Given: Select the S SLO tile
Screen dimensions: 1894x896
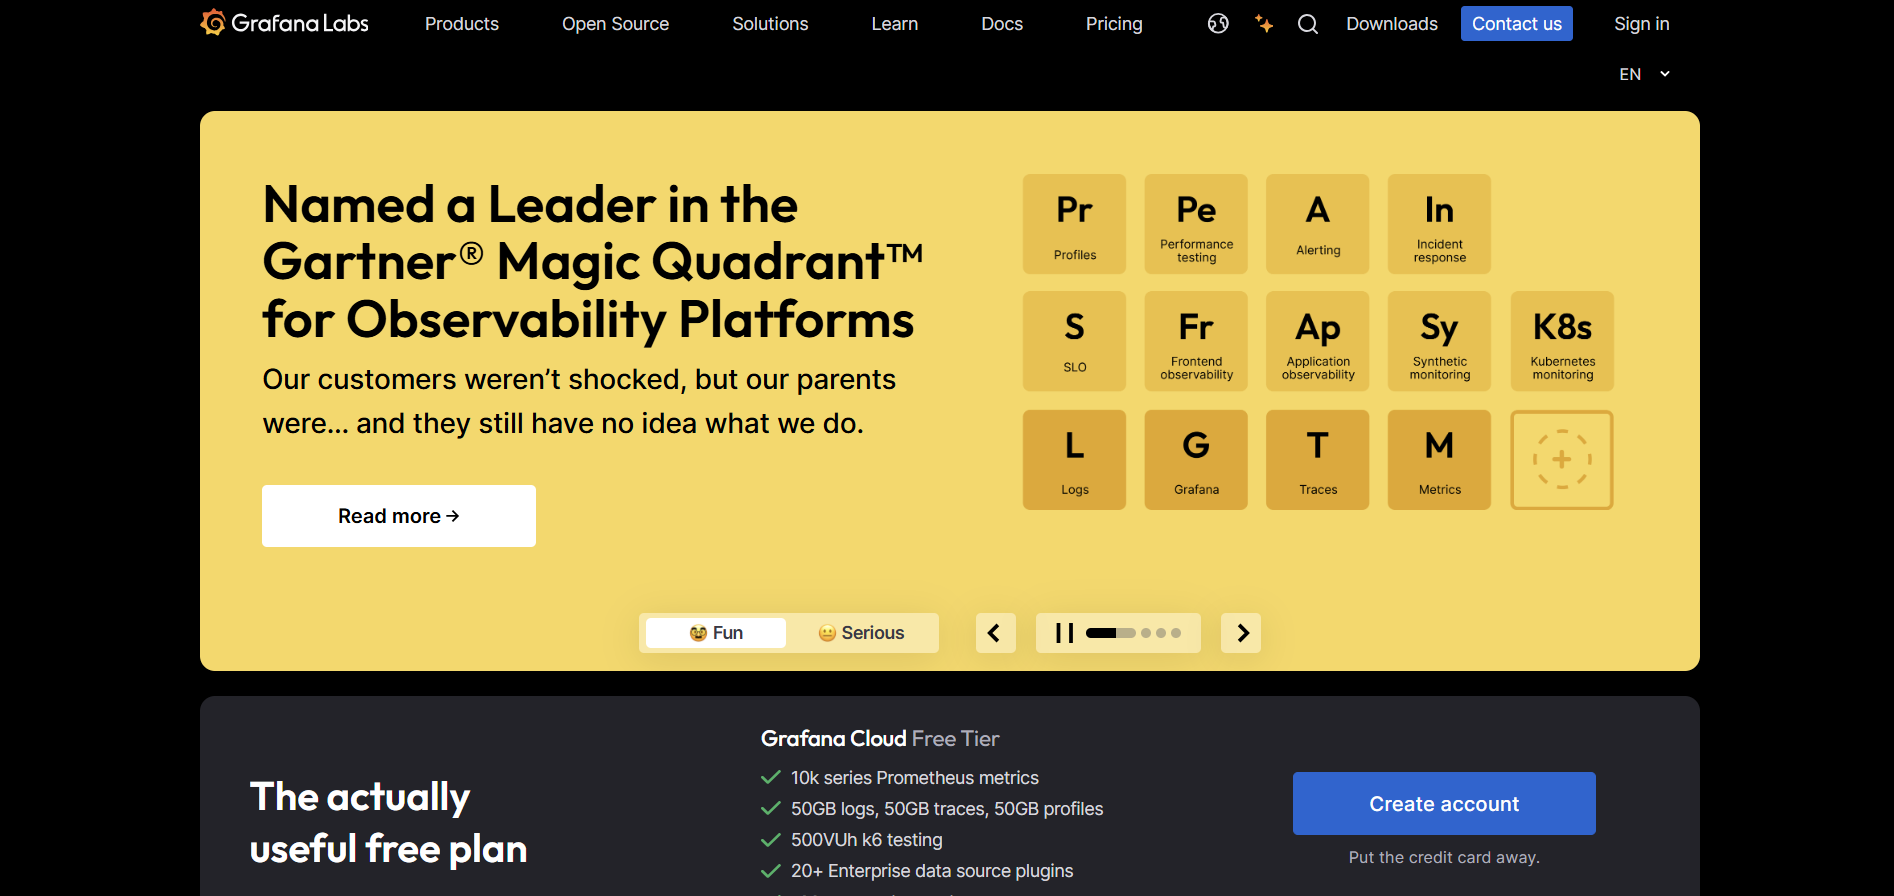Looking at the screenshot, I should pyautogui.click(x=1074, y=341).
